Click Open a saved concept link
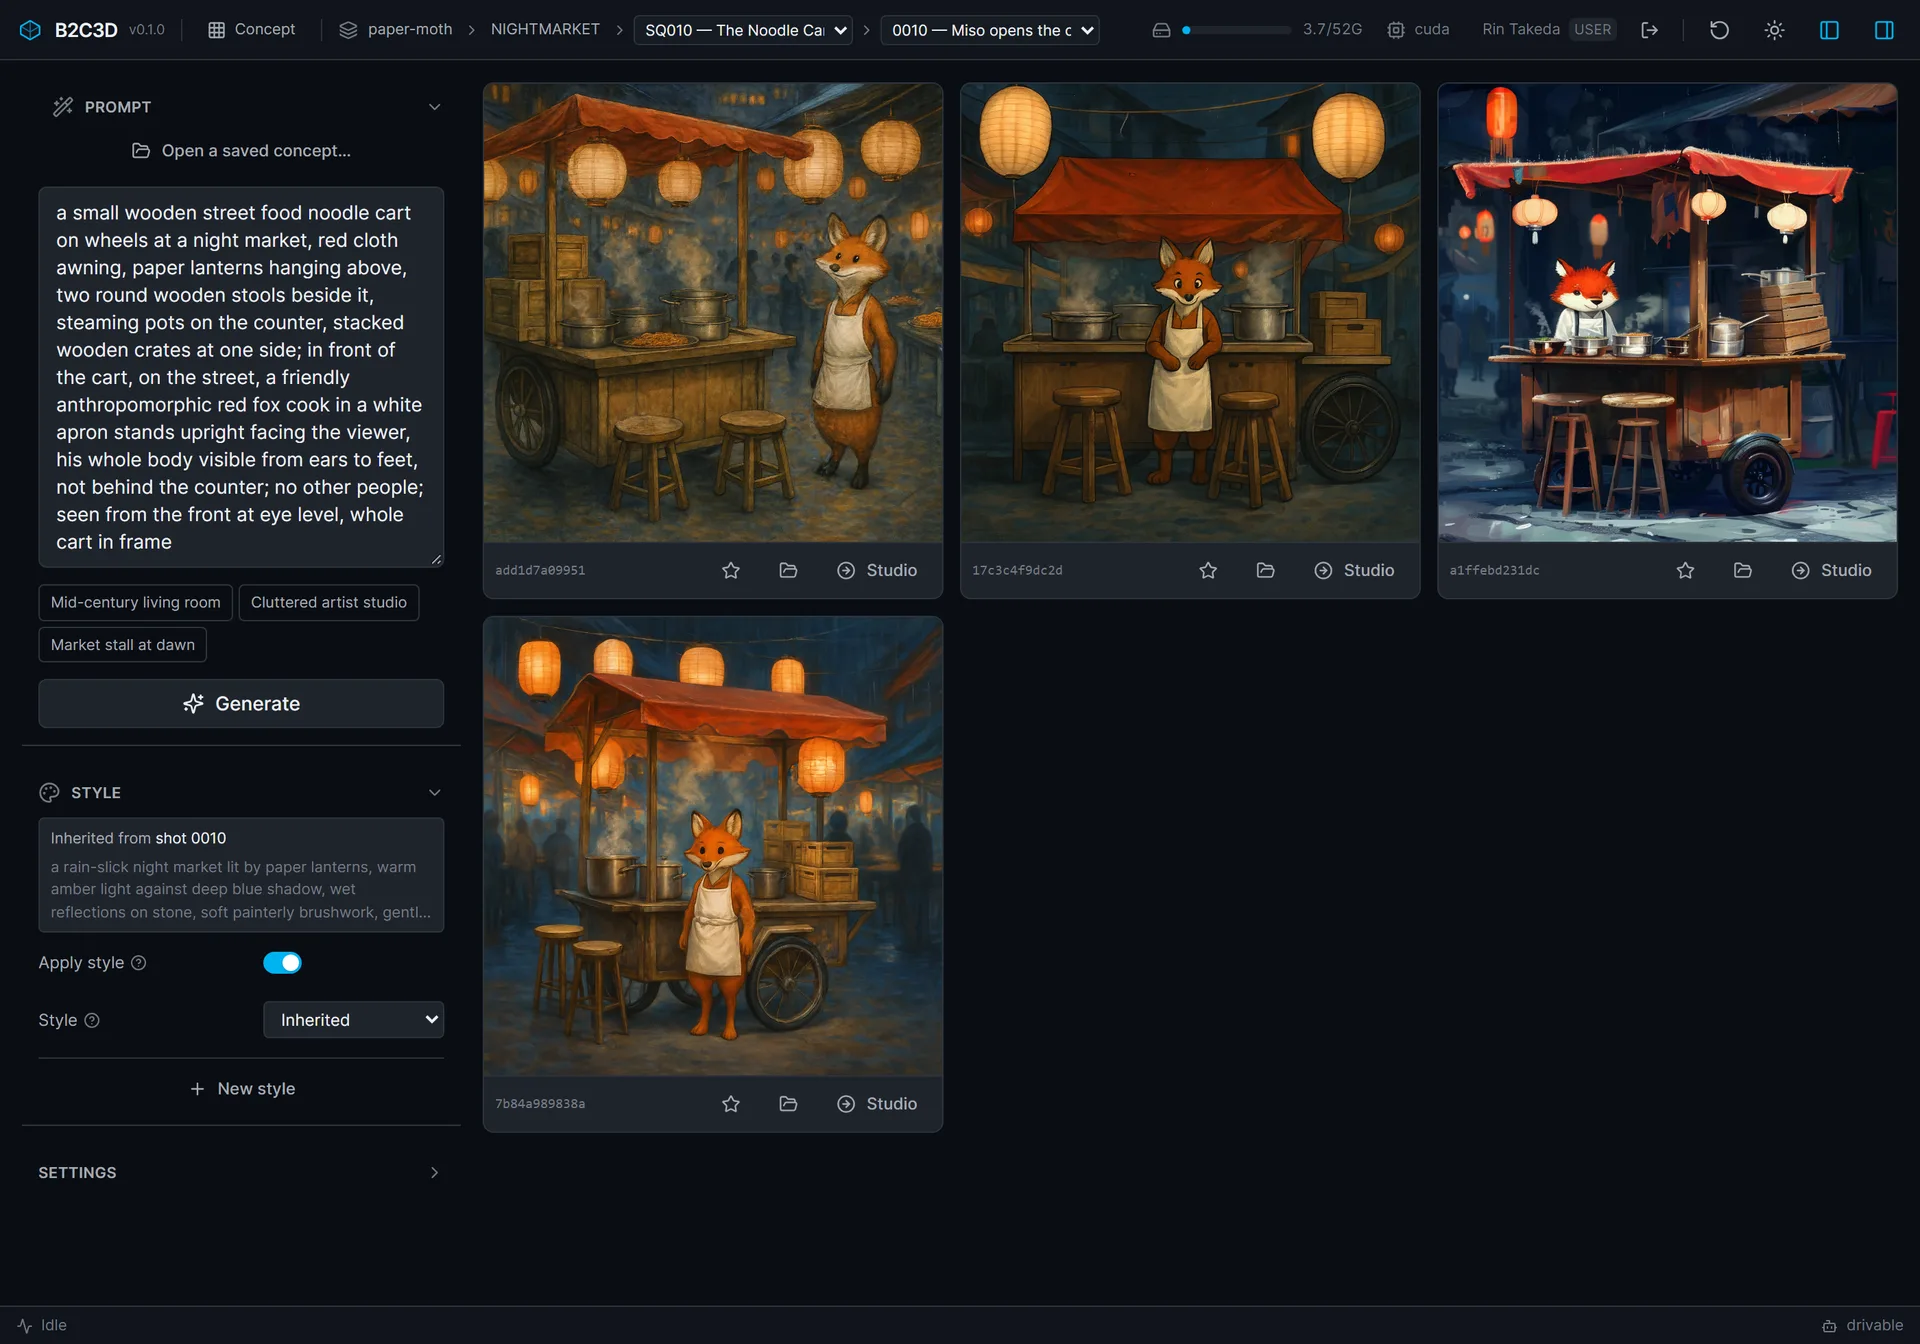Screen dimensions: 1920x1344 click(241, 150)
